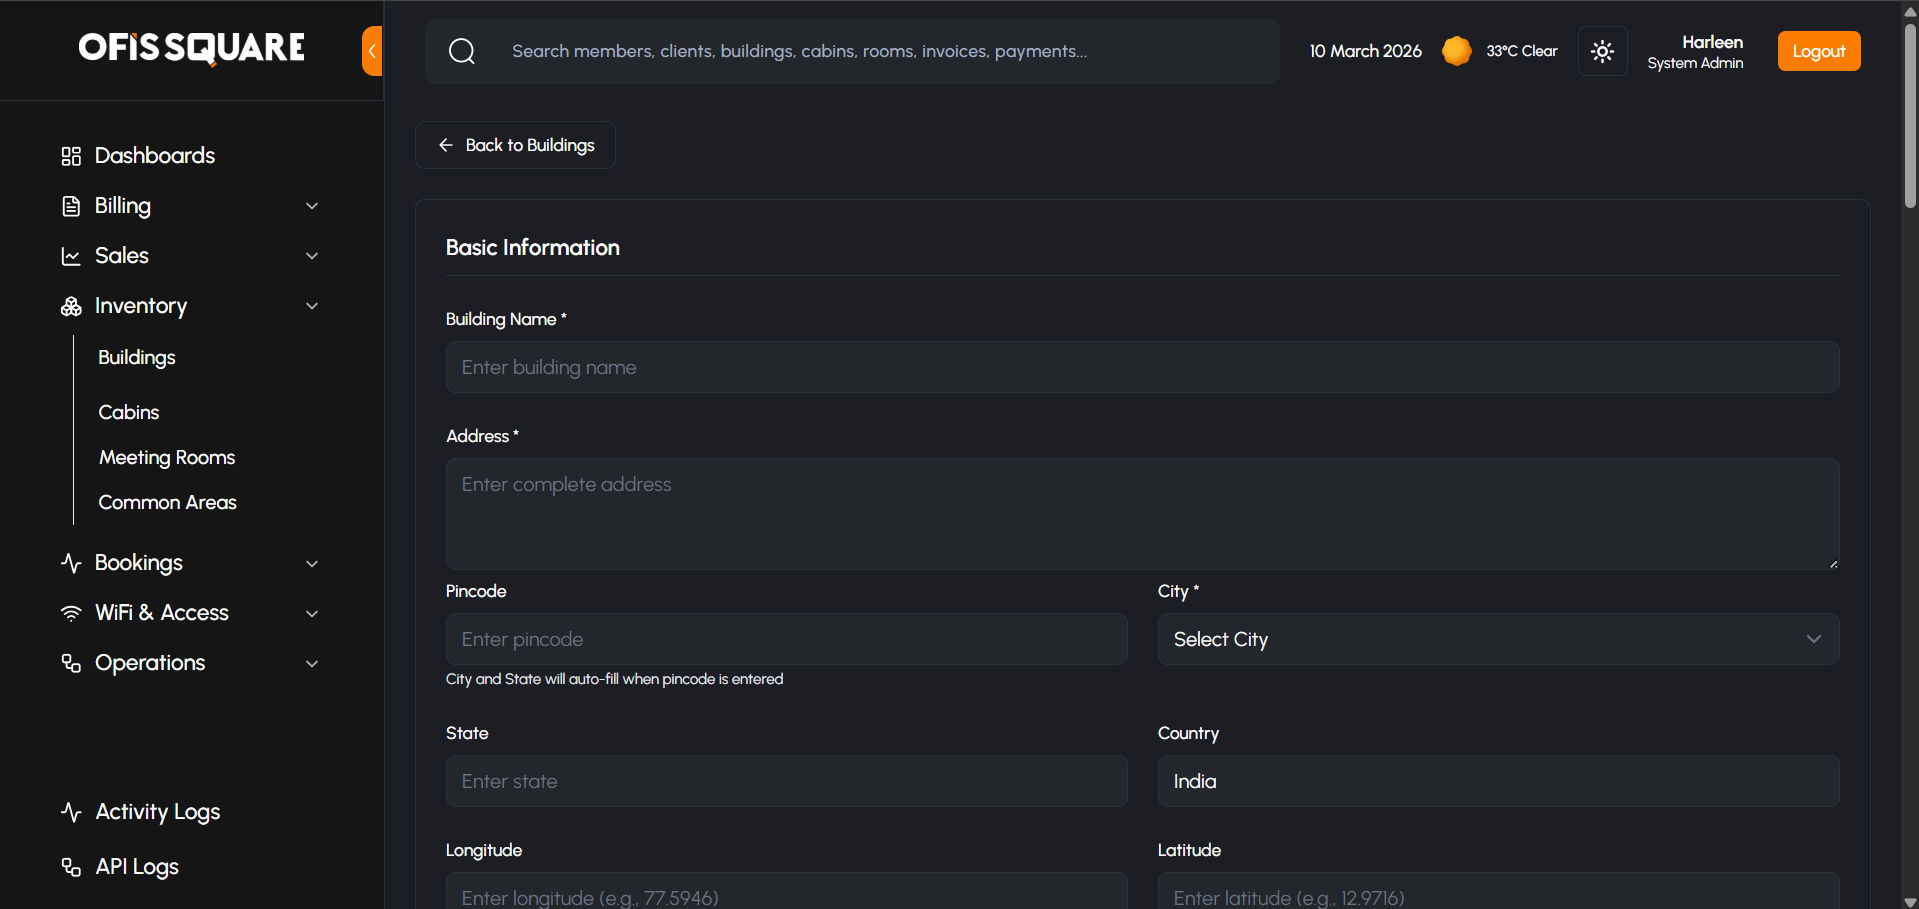
Task: Expand the Billing menu chevron
Action: click(312, 206)
